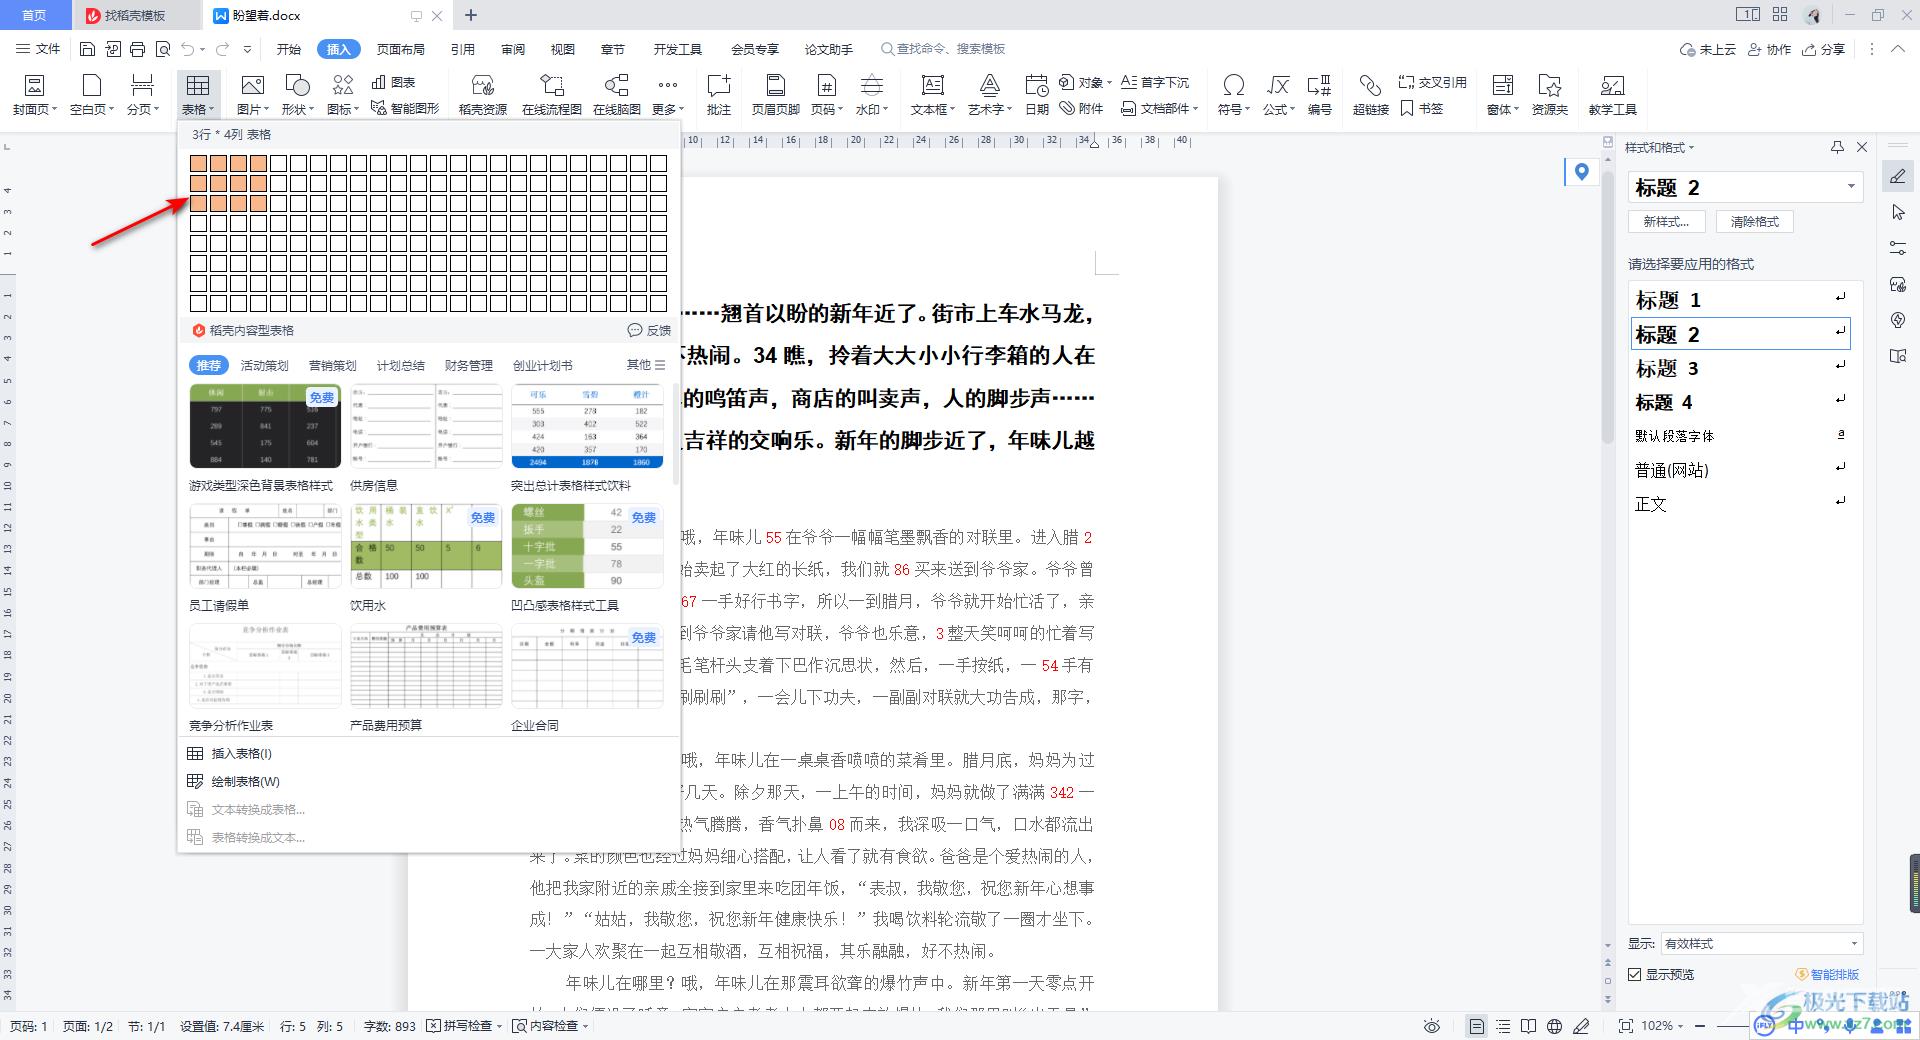Toggle eye protection mode in status bar

tap(1432, 1026)
